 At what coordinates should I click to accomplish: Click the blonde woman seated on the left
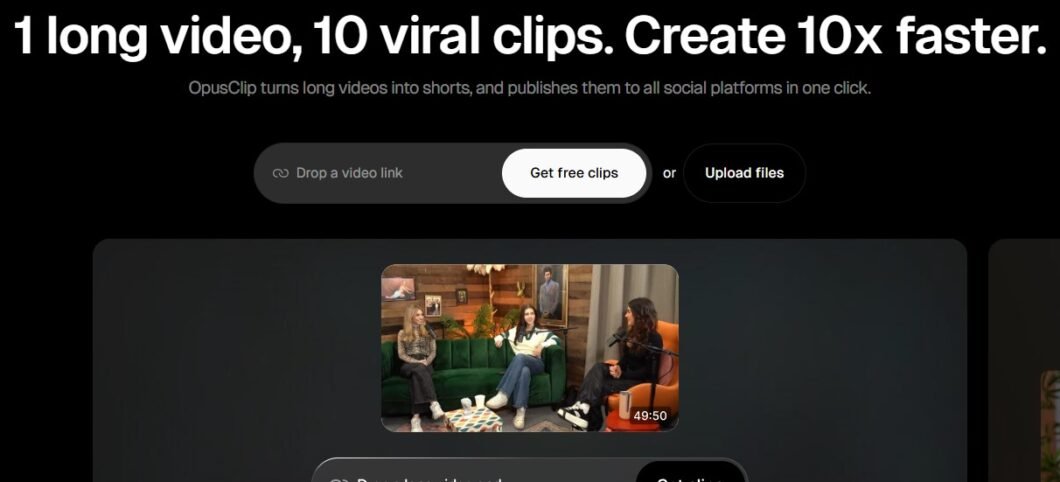tap(417, 360)
